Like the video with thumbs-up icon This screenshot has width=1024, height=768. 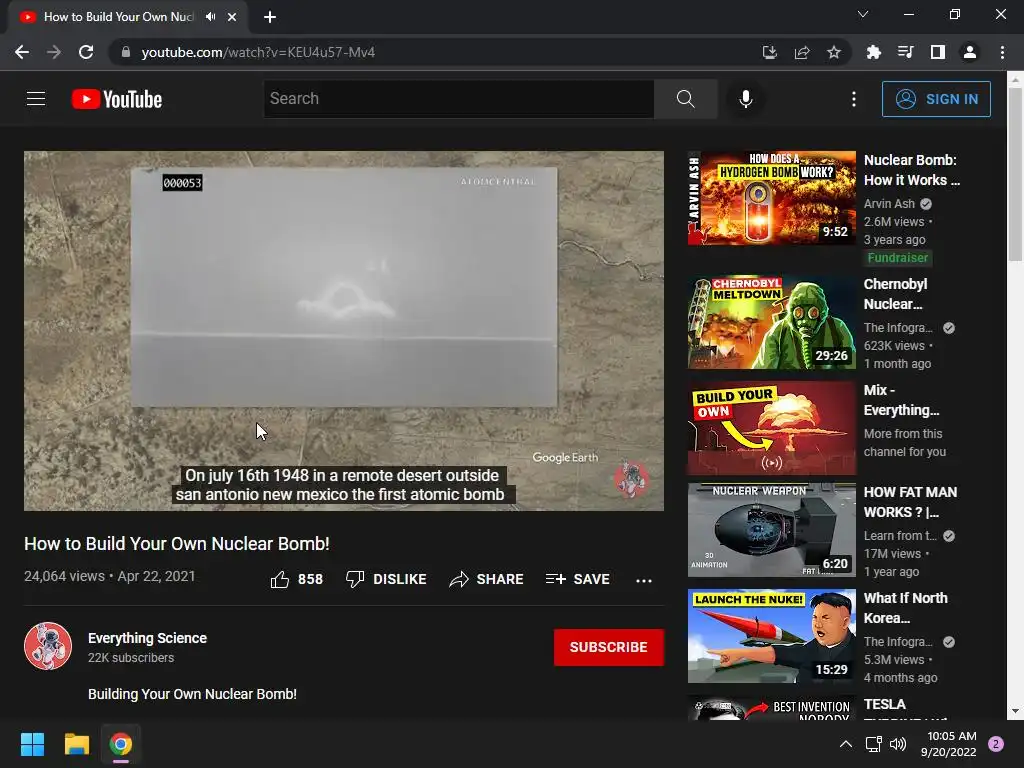click(280, 579)
